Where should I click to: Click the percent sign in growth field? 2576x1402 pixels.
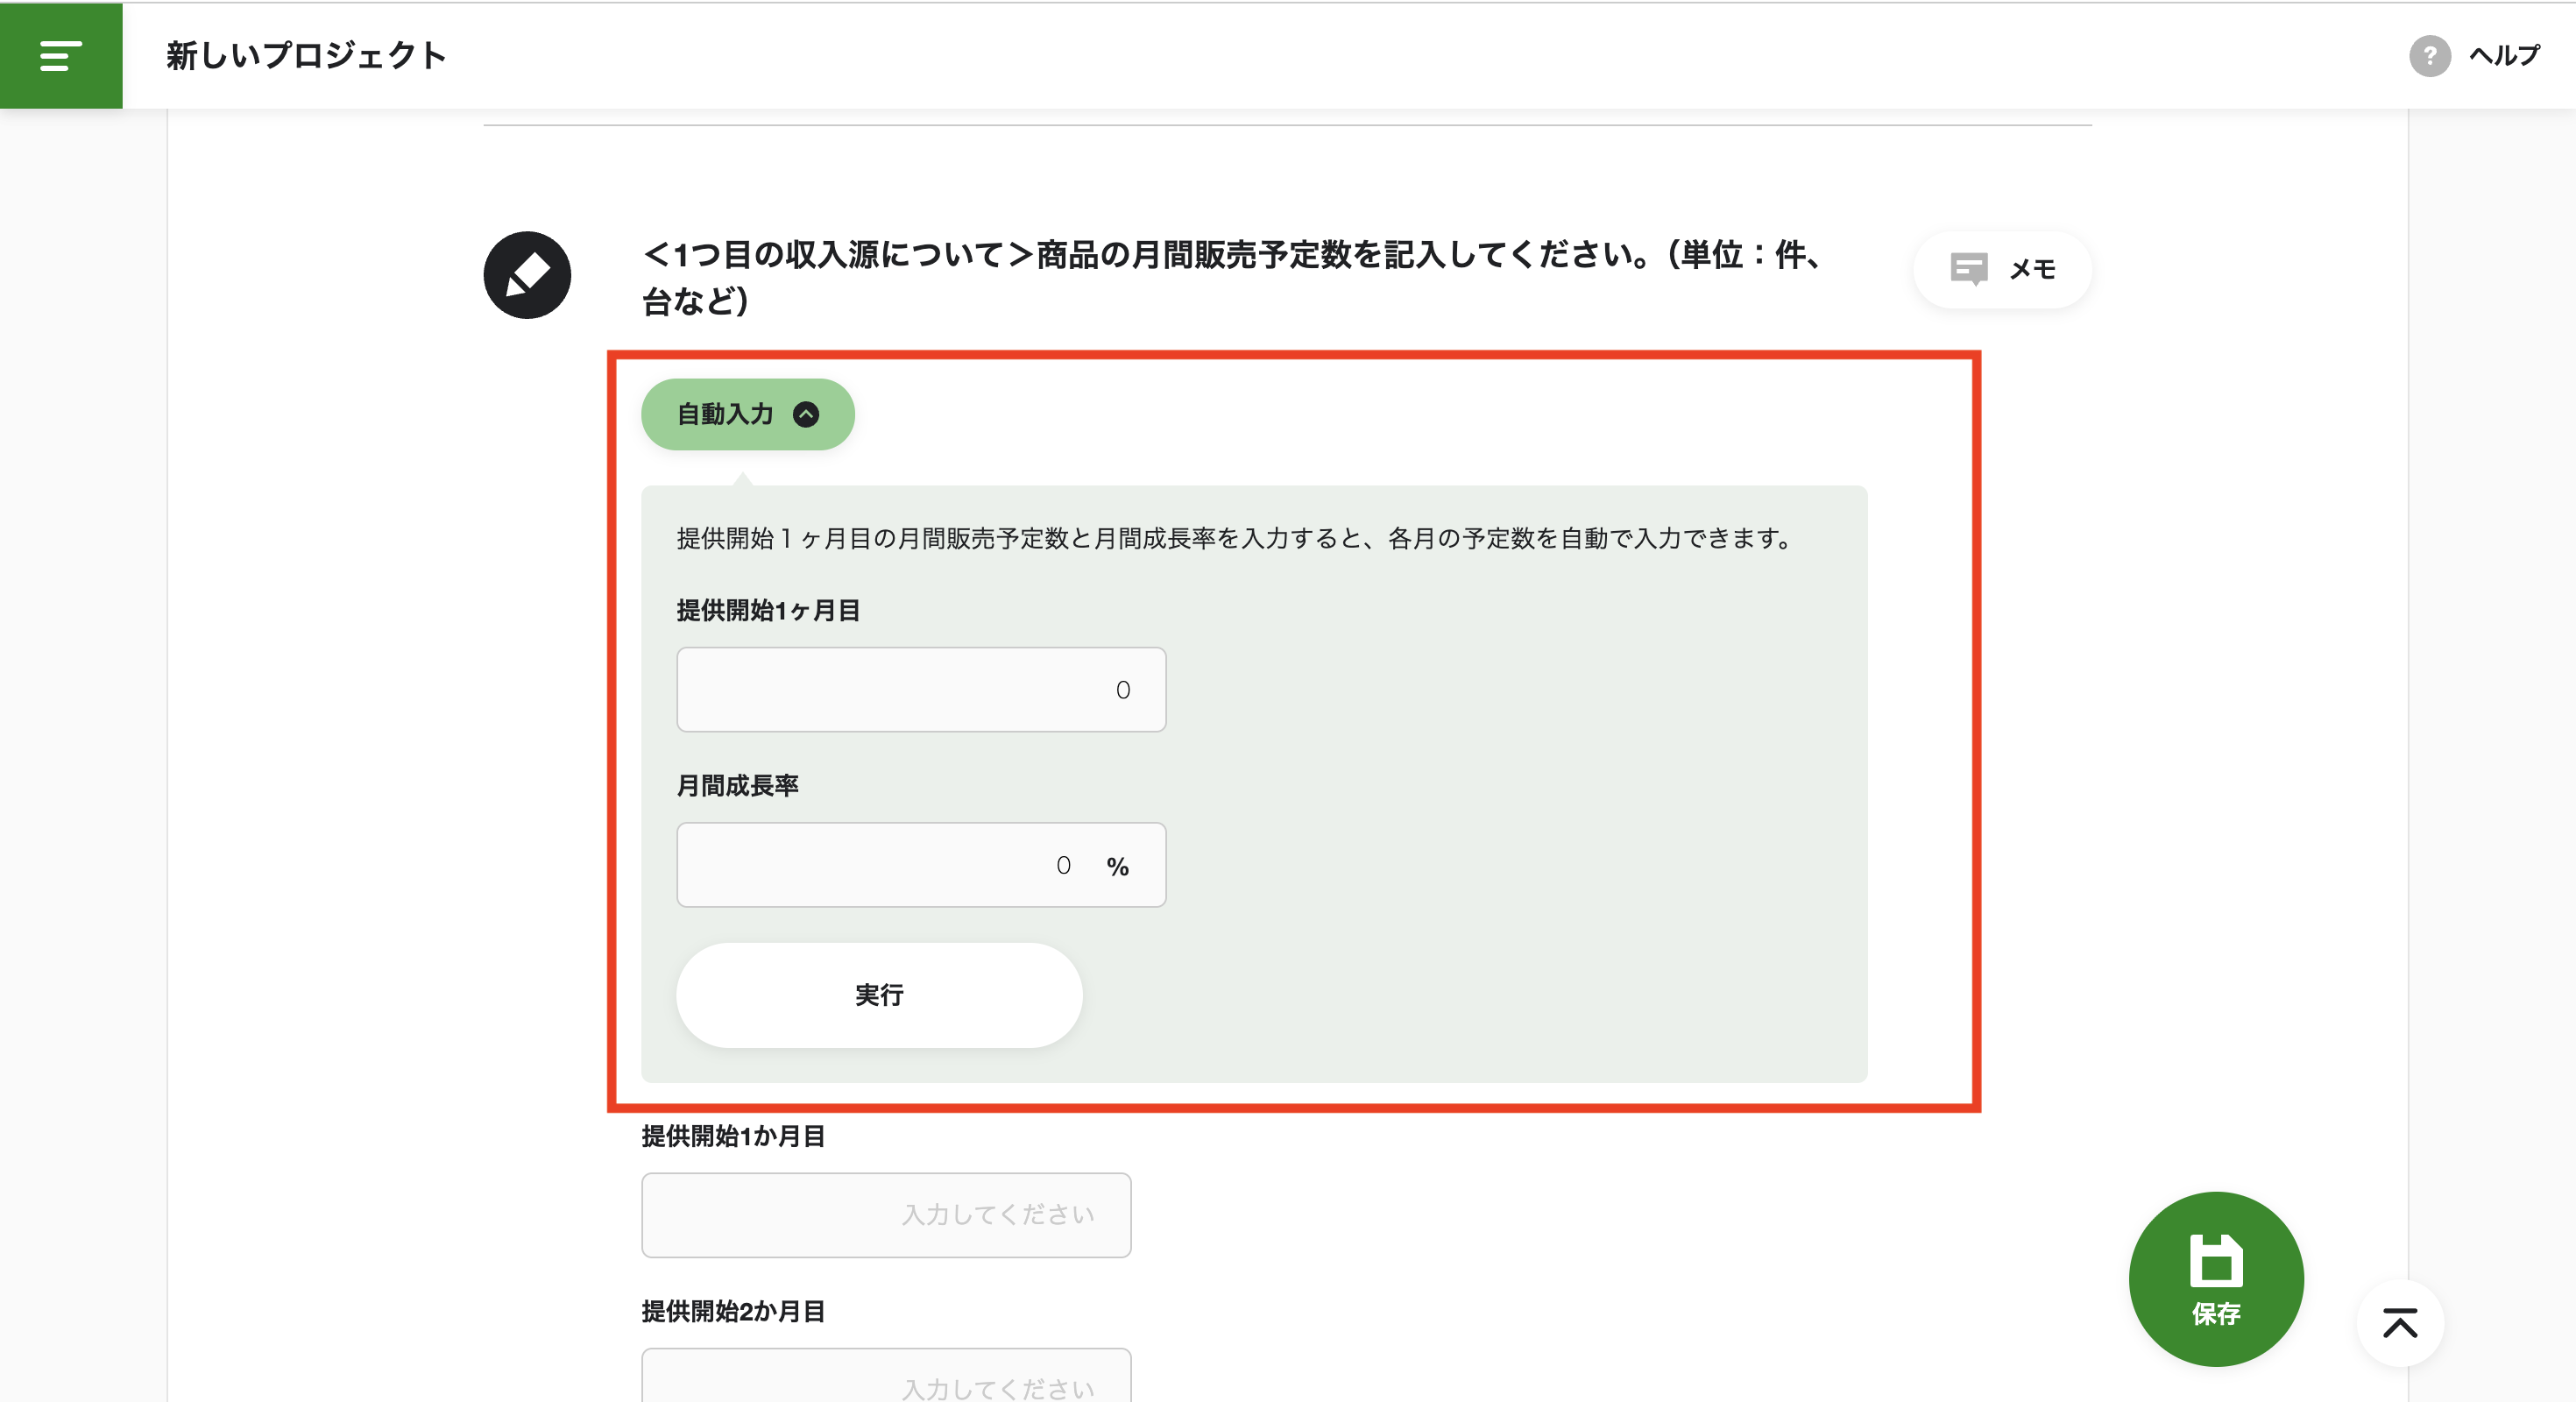[1117, 867]
